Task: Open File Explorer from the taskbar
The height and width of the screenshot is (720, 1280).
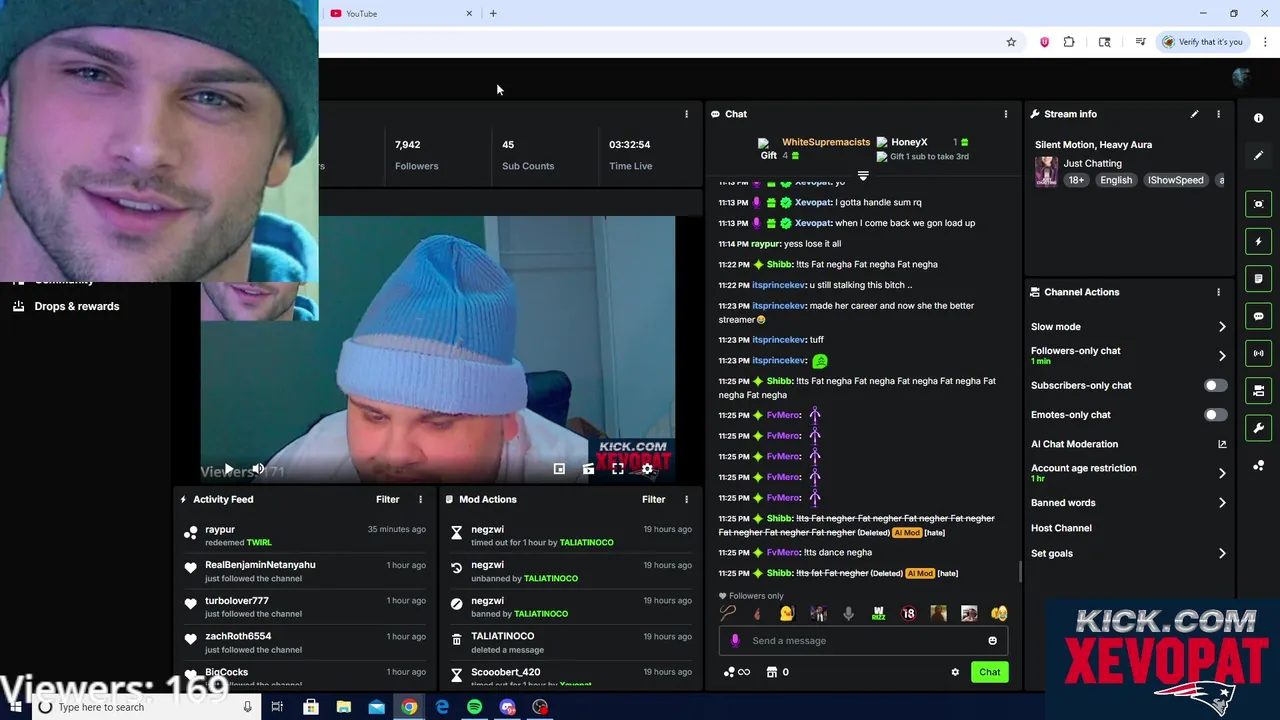Action: (343, 707)
